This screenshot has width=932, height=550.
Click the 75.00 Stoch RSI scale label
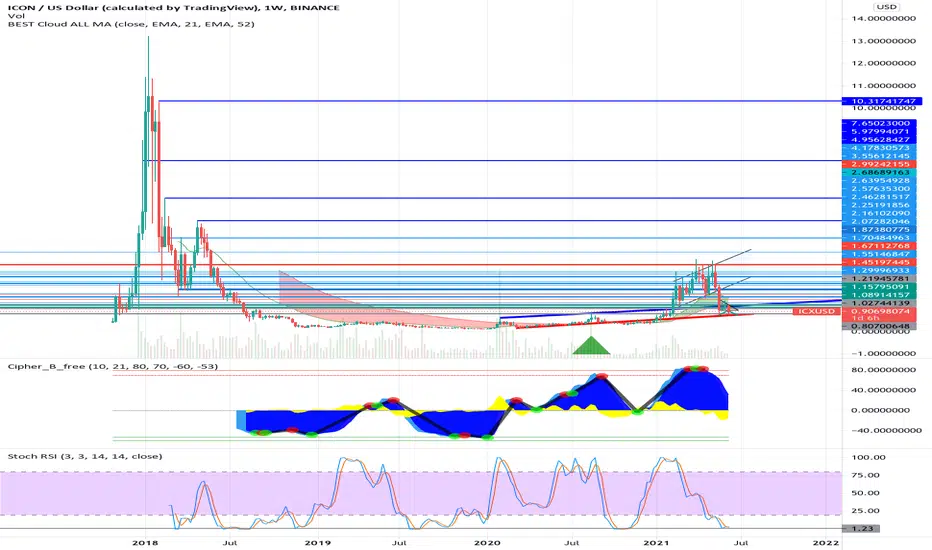(x=865, y=475)
